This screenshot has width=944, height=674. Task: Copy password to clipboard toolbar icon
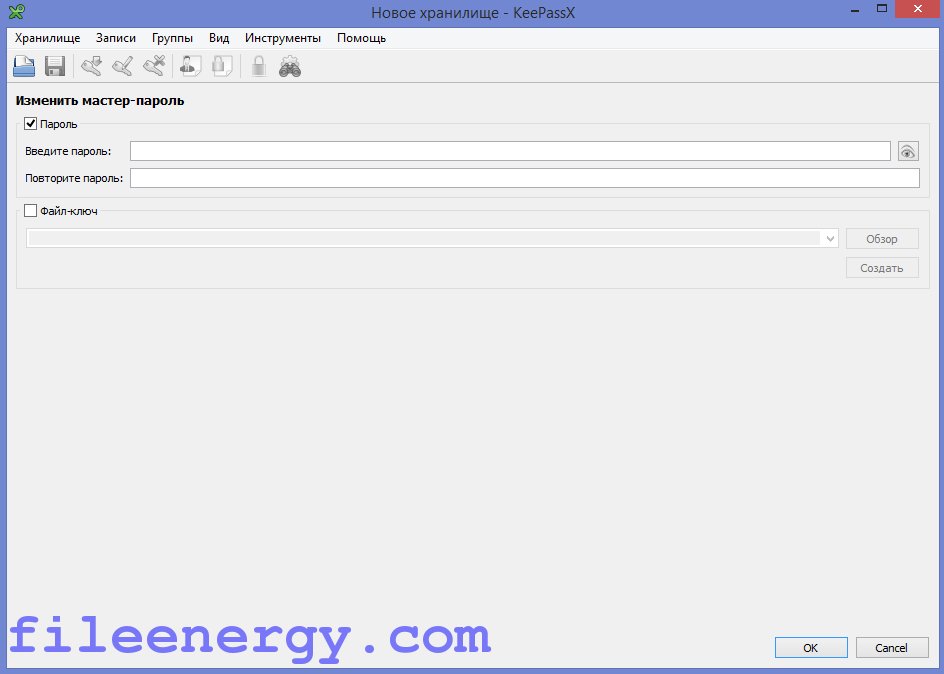pos(222,66)
